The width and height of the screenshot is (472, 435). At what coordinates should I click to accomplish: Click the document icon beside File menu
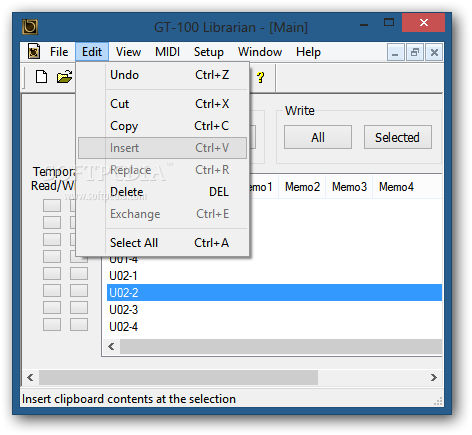tap(34, 52)
